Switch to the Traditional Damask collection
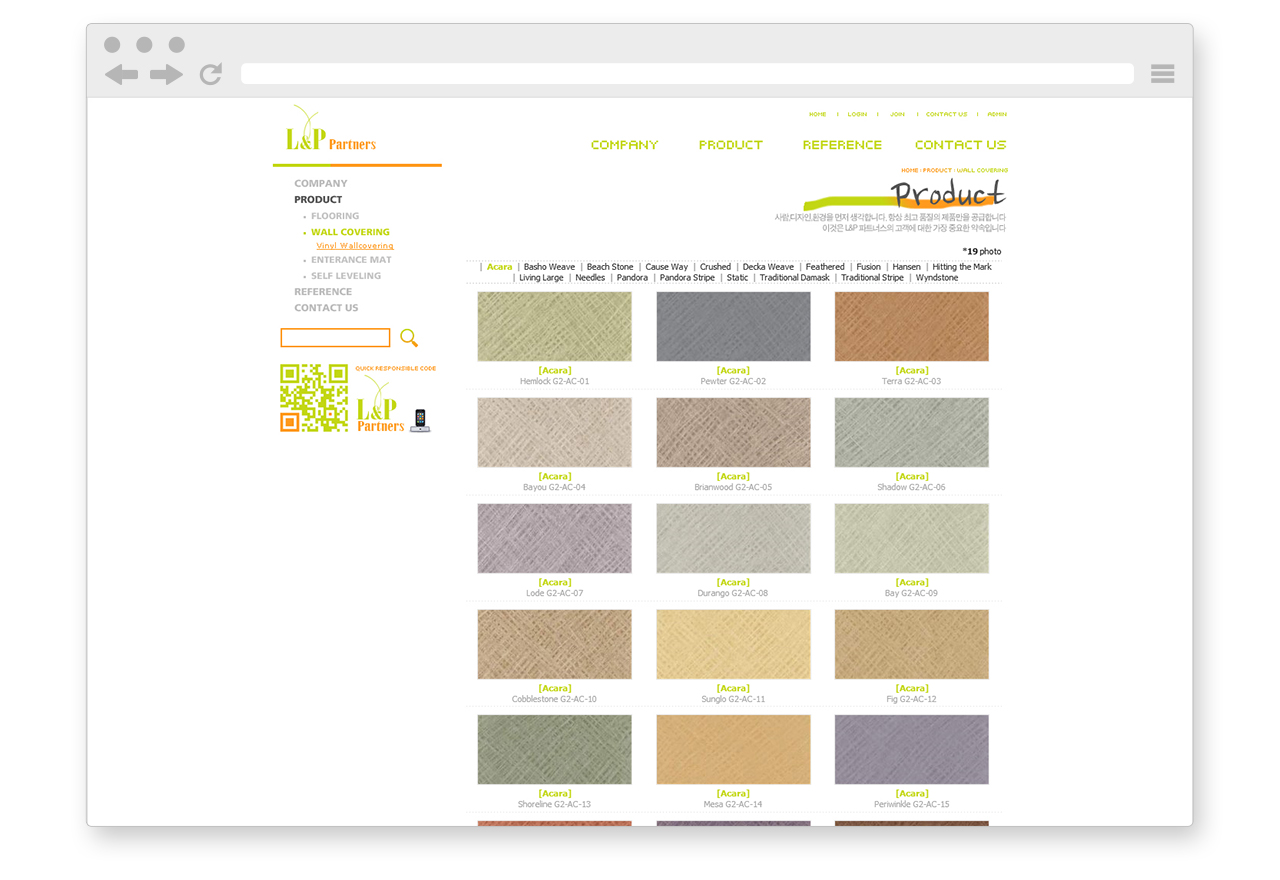This screenshot has height=880, width=1280. tap(794, 278)
